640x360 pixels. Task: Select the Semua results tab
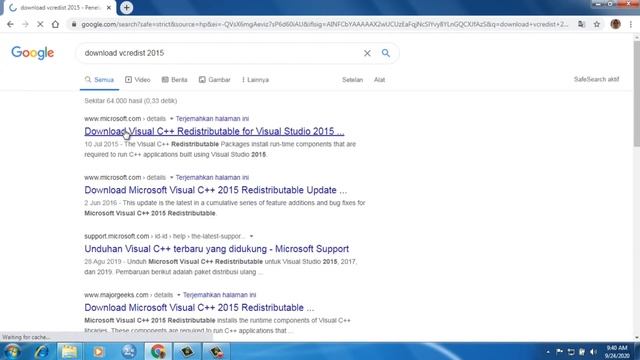[x=99, y=80]
